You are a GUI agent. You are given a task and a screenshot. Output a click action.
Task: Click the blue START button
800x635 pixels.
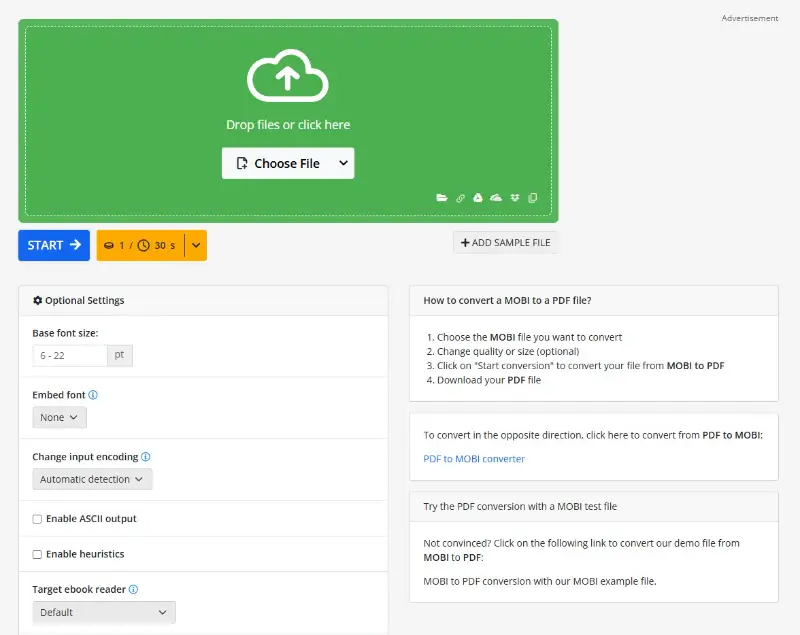click(54, 245)
